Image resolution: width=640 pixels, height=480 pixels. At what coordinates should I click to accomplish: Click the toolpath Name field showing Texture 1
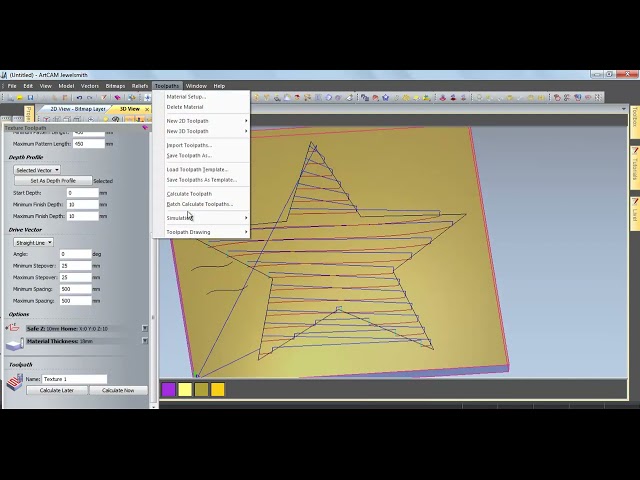[74, 379]
